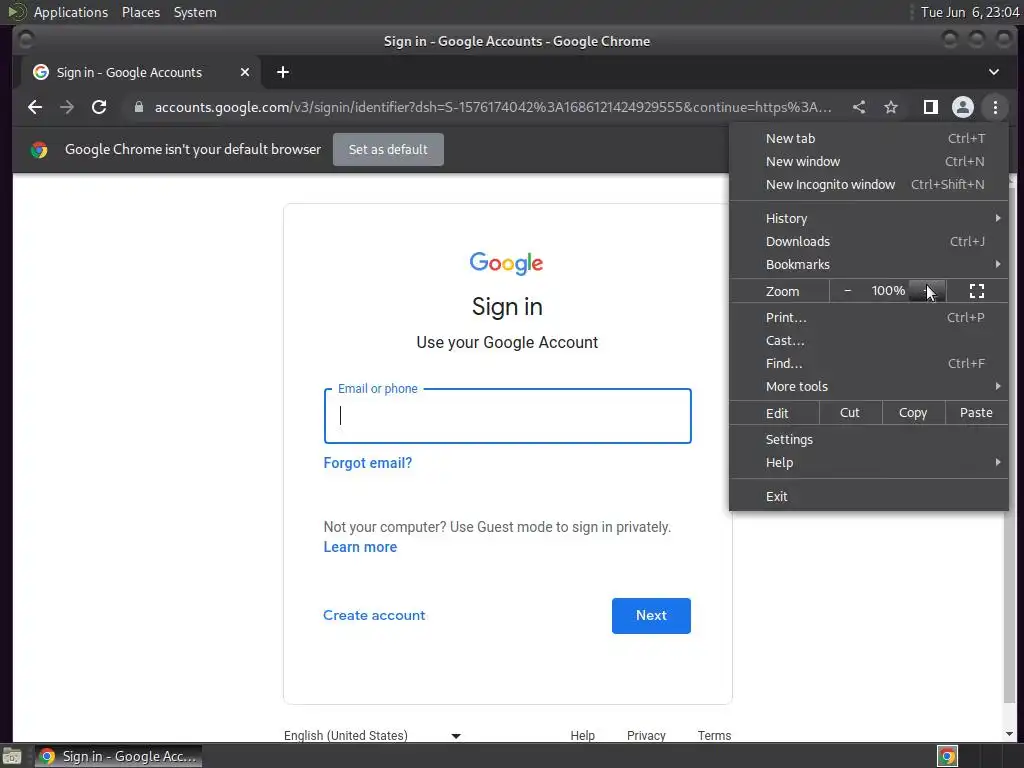Open the tab search chevron

pos(993,72)
